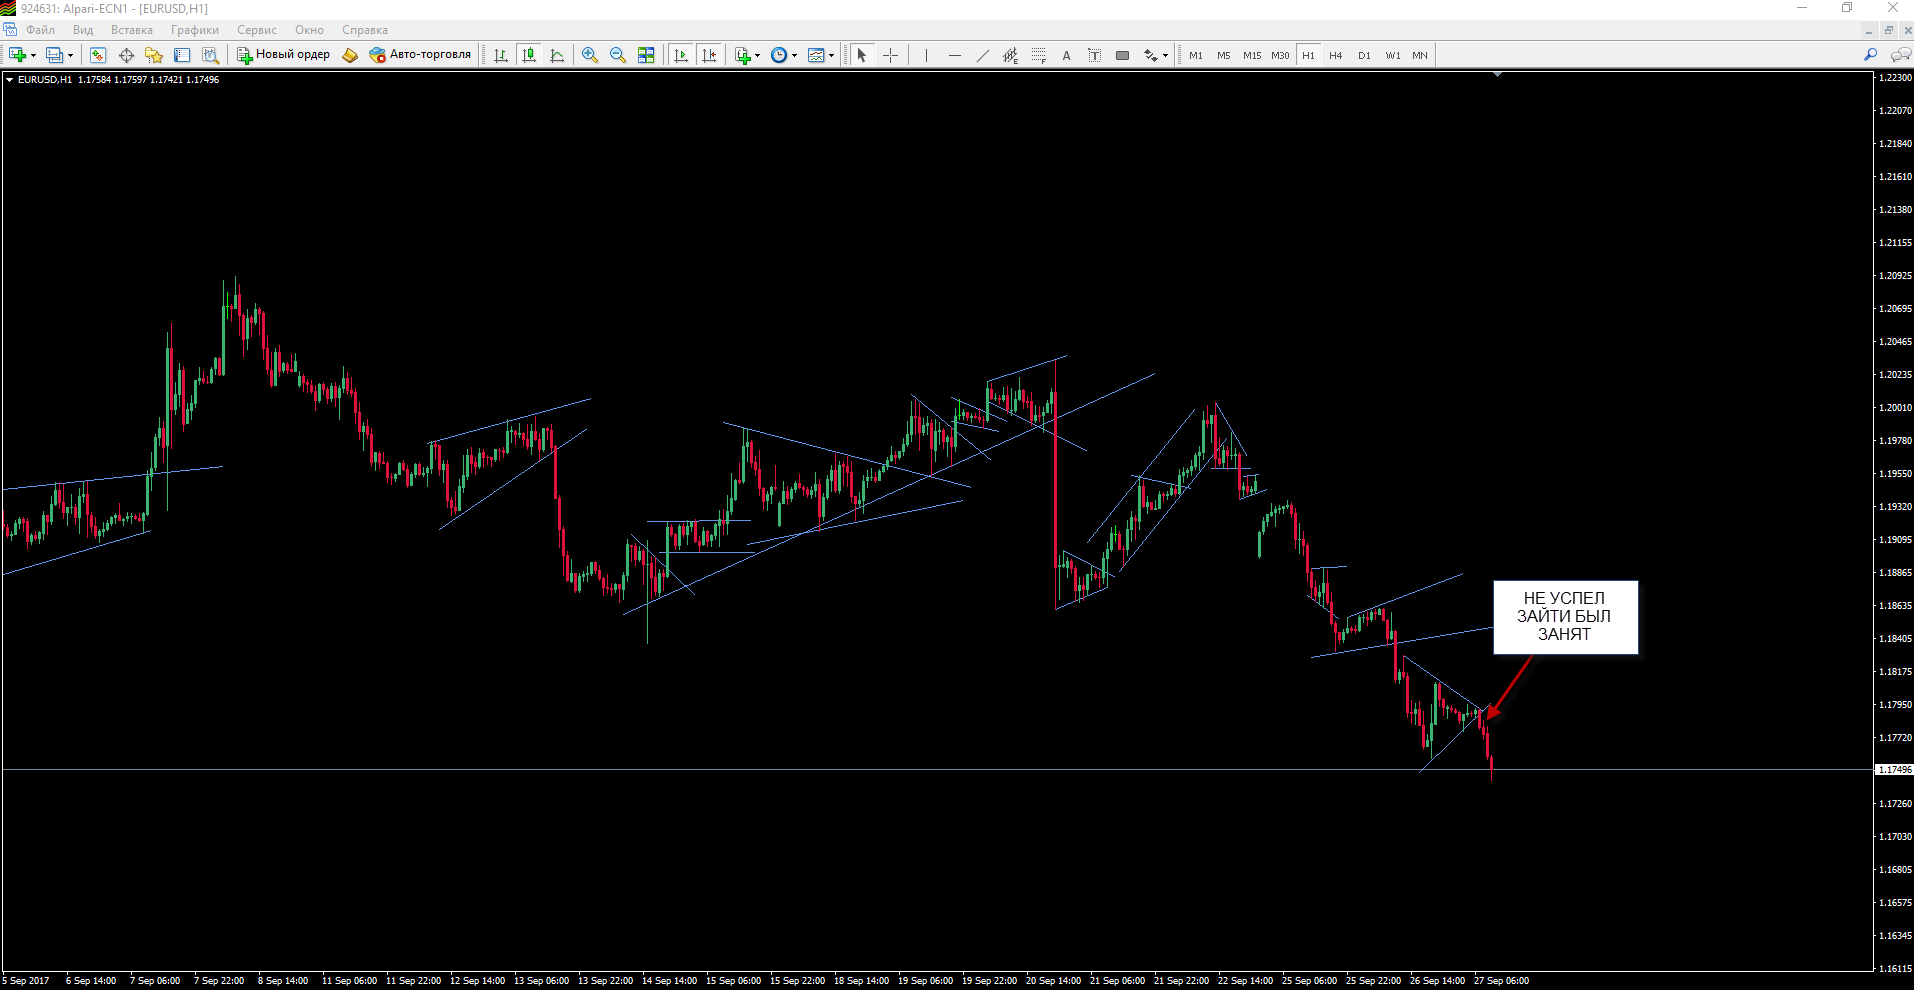This screenshot has height=990, width=1914.
Task: Open the Вид menu
Action: [x=83, y=30]
